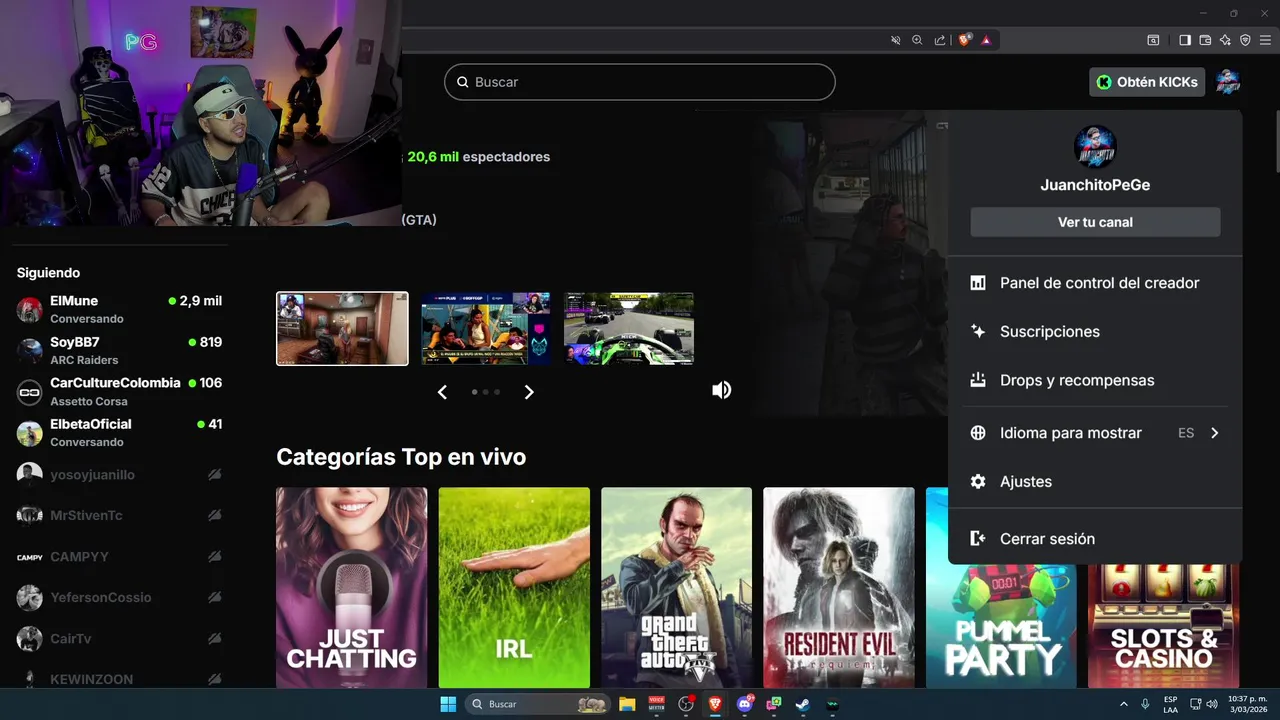Select the racing game stream thumbnail
Image resolution: width=1280 pixels, height=720 pixels.
(629, 329)
